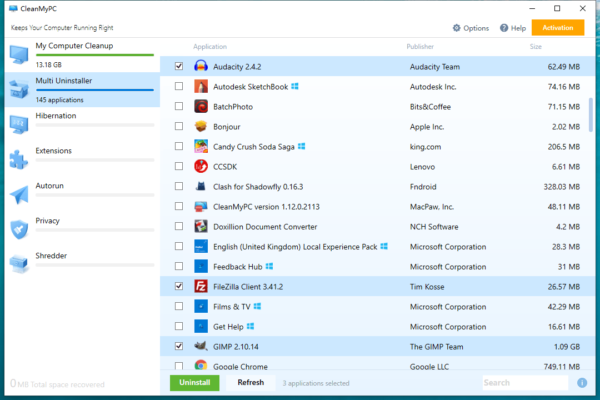Screen dimensions: 600x400
Task: Click the English Local Experience Pack icon
Action: click(x=201, y=247)
